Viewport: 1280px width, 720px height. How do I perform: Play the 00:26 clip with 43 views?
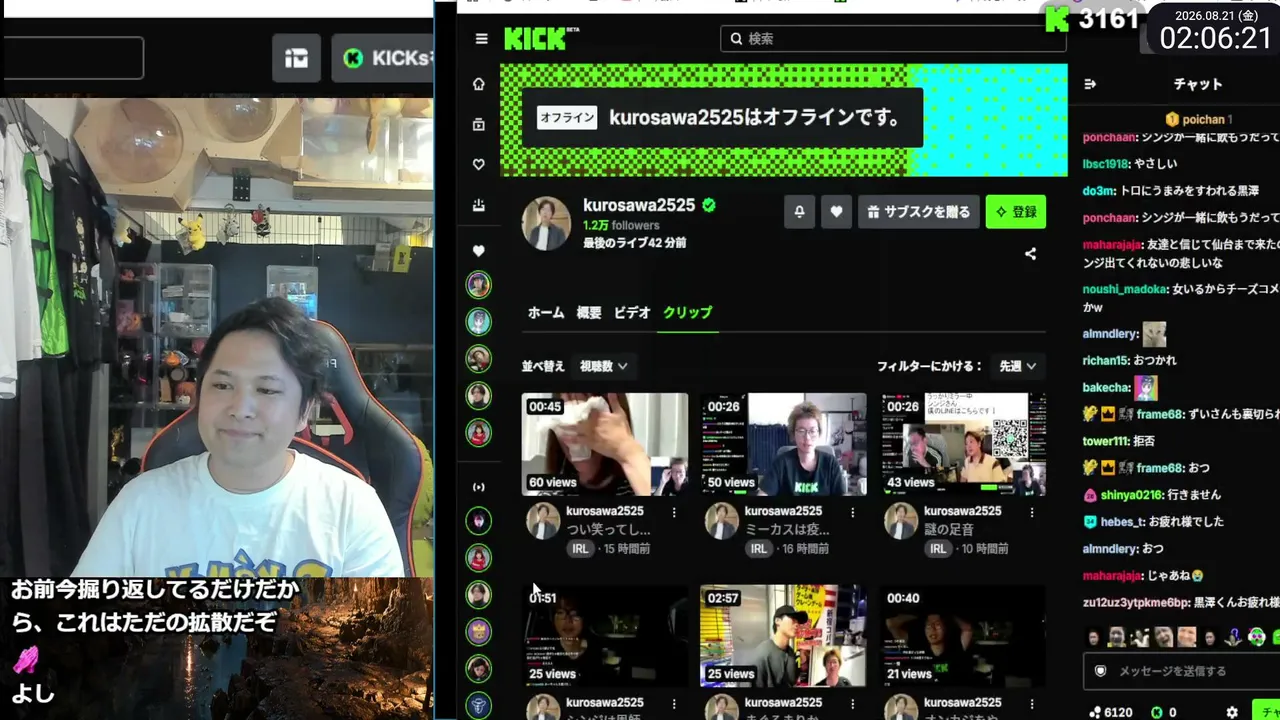963,444
